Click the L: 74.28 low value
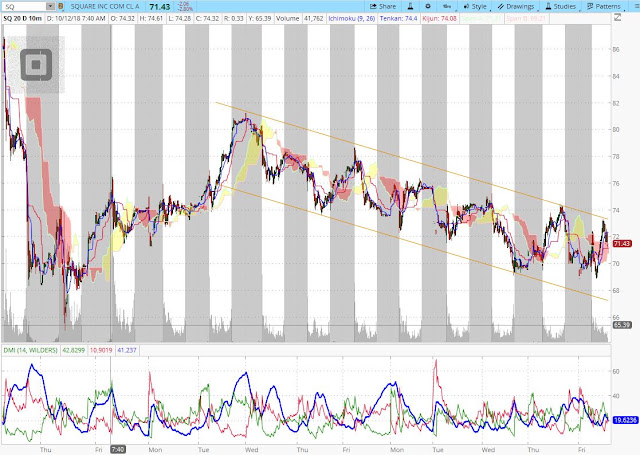 pyautogui.click(x=179, y=18)
